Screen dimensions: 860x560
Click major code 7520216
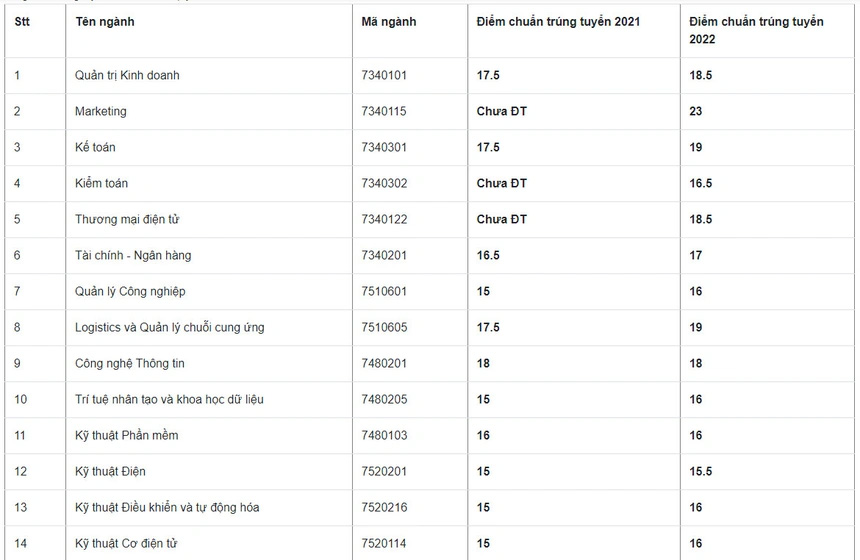(384, 507)
